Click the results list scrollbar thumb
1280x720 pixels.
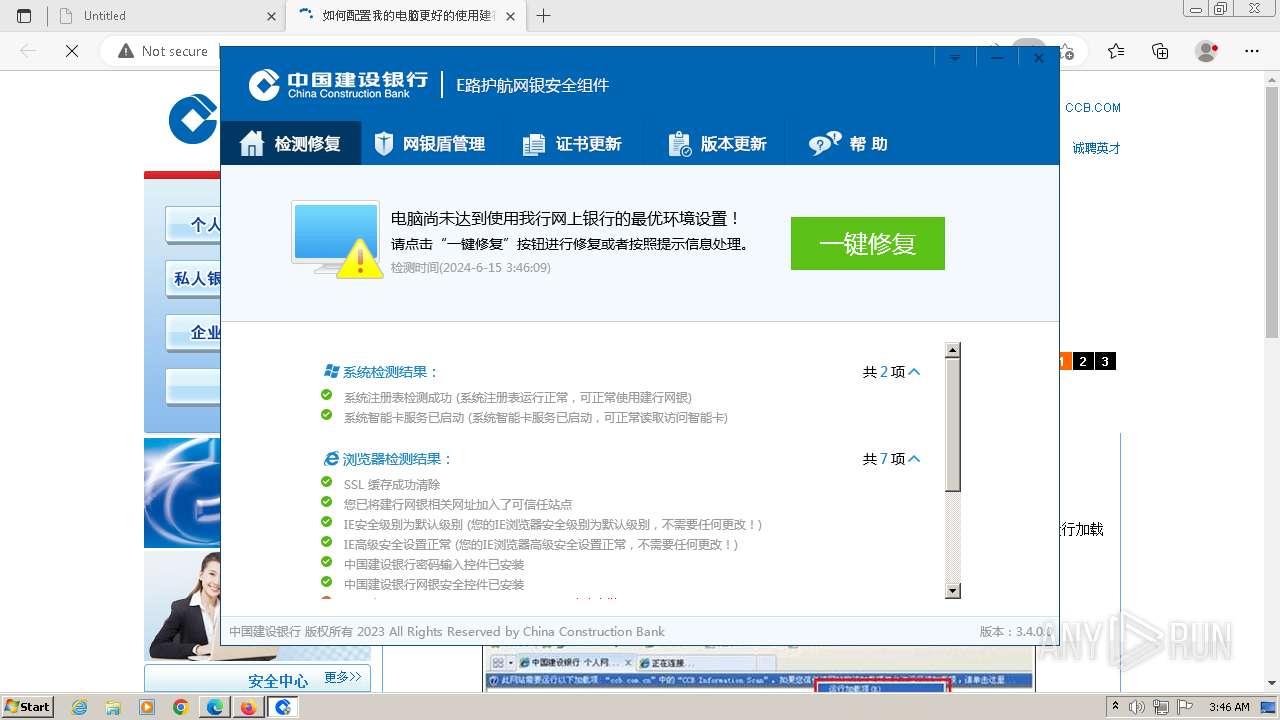(x=953, y=424)
